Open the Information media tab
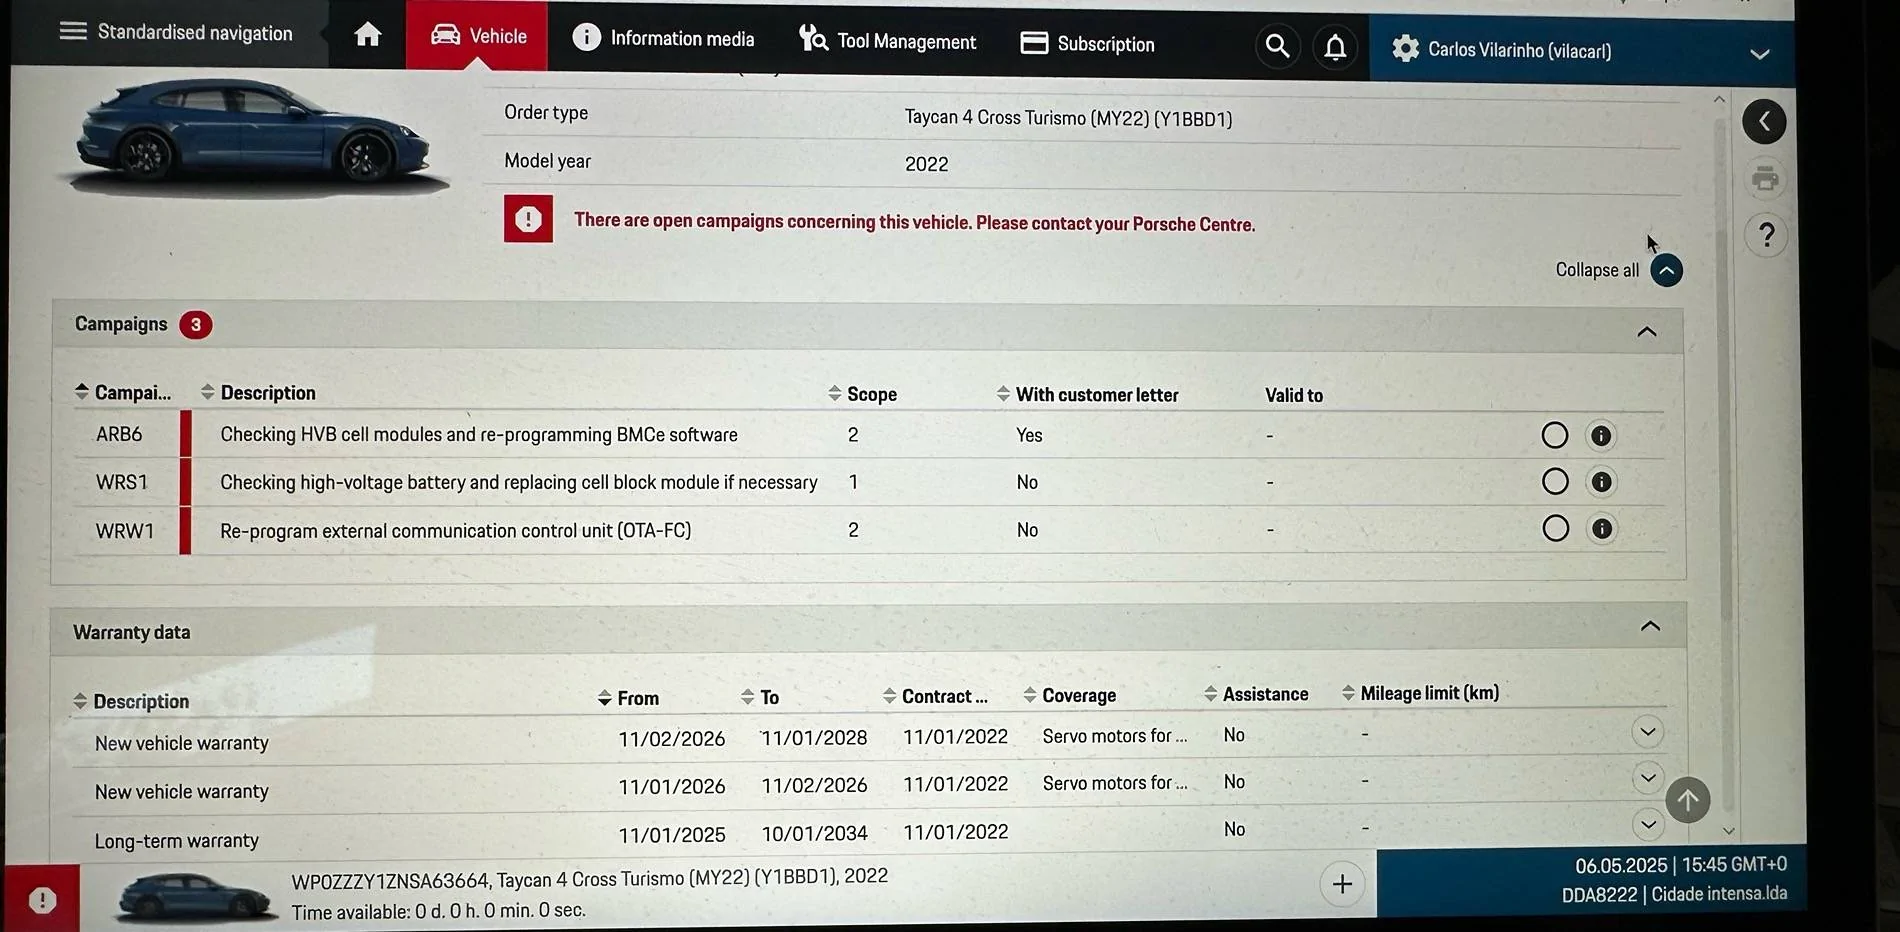The width and height of the screenshot is (1900, 932). tap(663, 38)
